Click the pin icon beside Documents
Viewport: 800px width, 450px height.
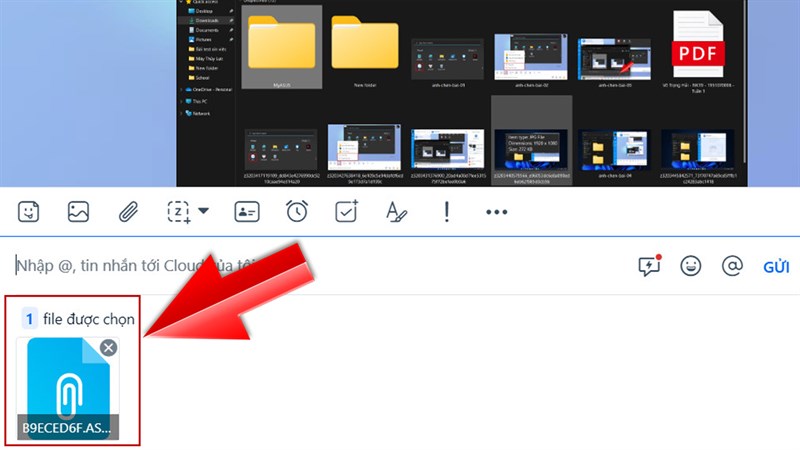tap(231, 30)
